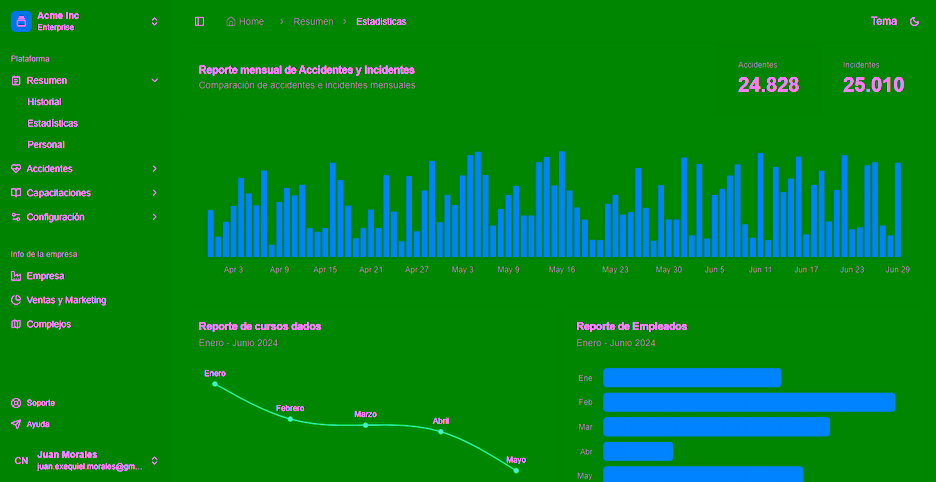Toggle dark mode moon icon

click(914, 21)
